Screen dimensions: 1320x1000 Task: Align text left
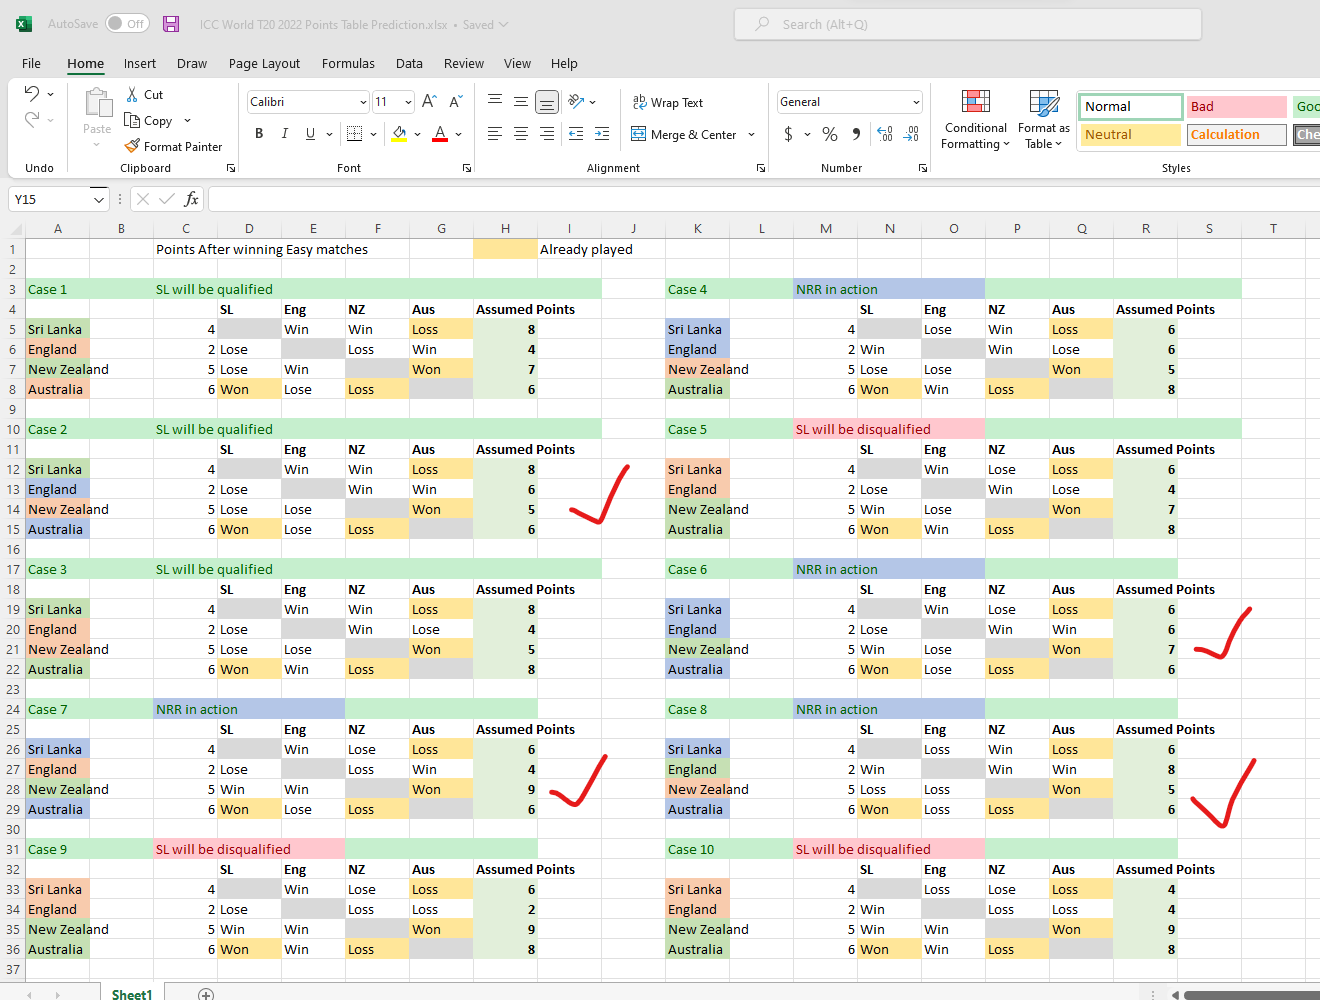pos(495,134)
